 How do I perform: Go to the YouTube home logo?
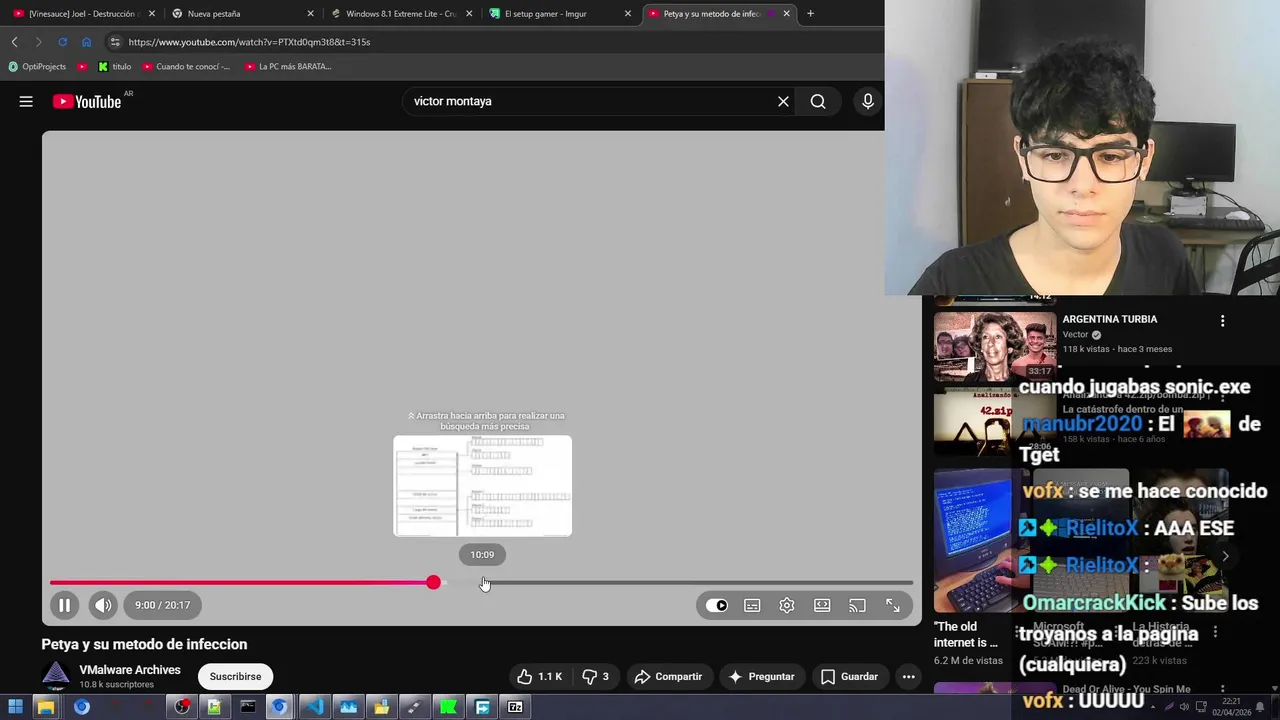tap(87, 101)
